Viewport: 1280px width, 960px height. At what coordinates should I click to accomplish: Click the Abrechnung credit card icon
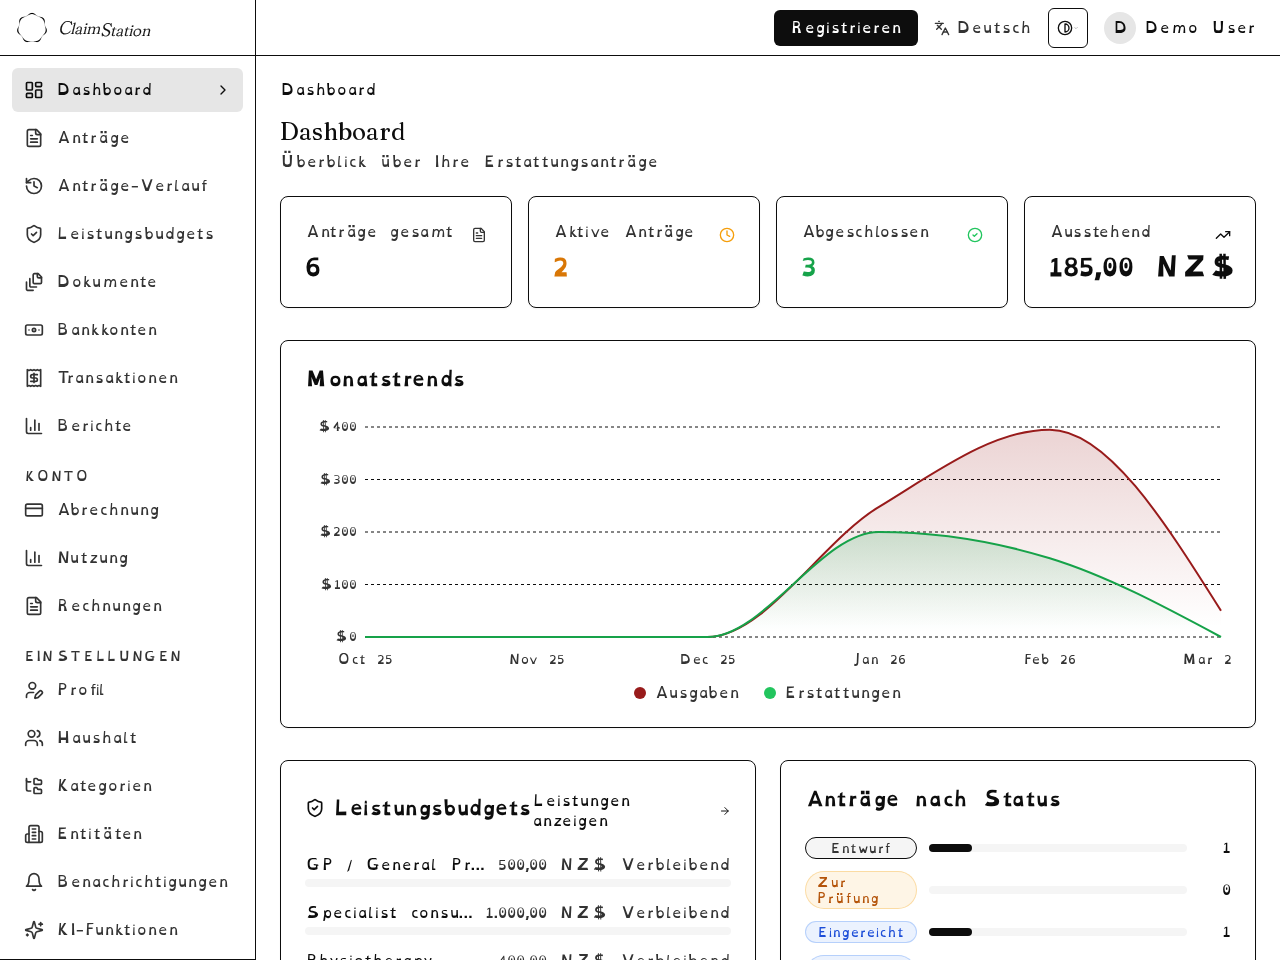click(x=34, y=510)
